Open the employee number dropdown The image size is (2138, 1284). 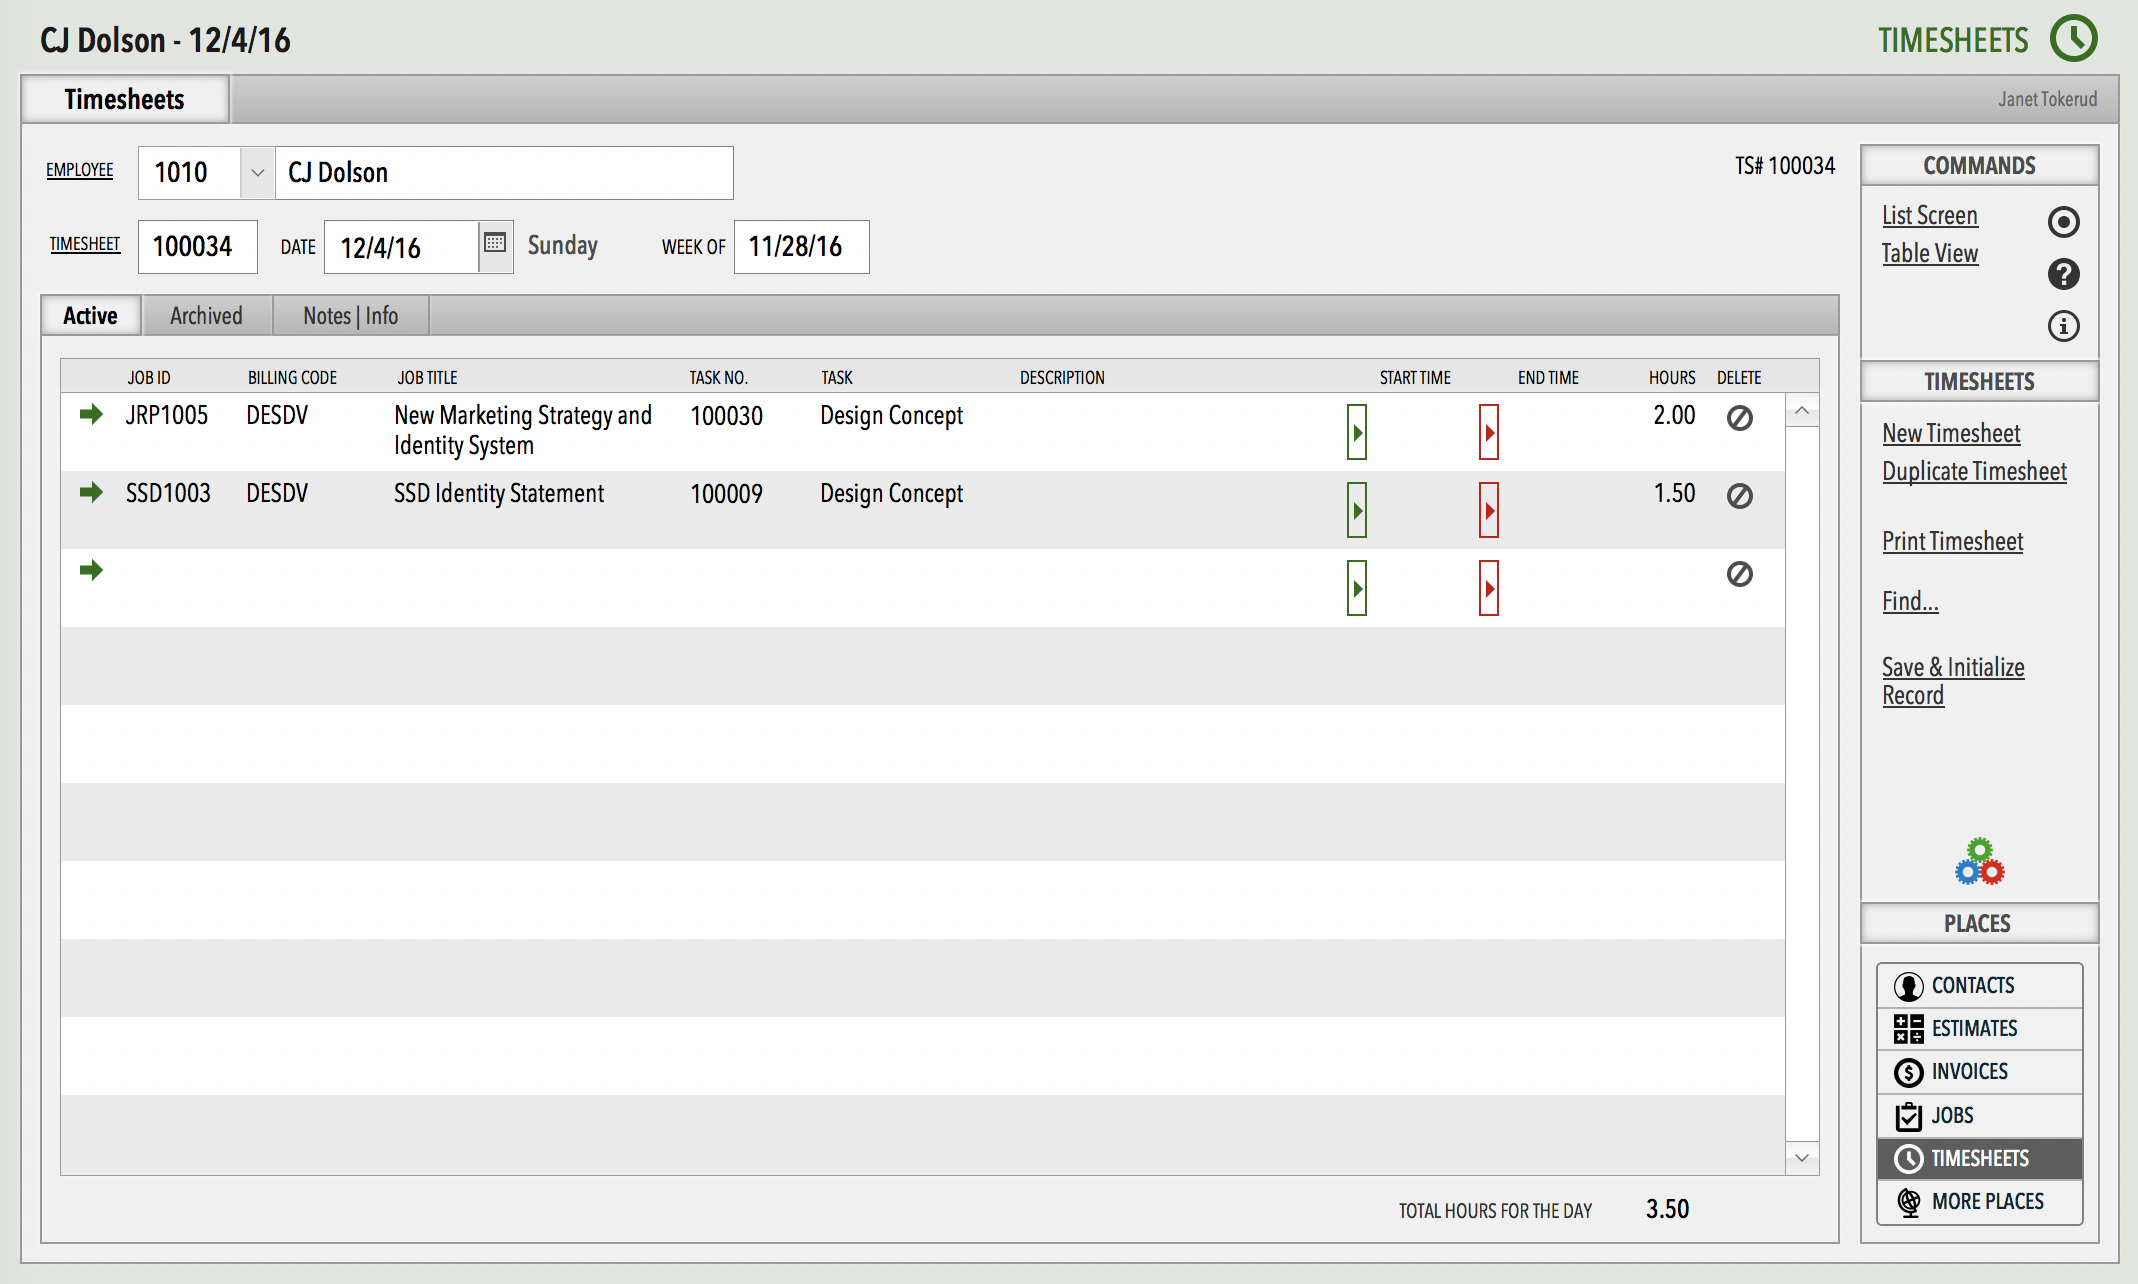[257, 172]
